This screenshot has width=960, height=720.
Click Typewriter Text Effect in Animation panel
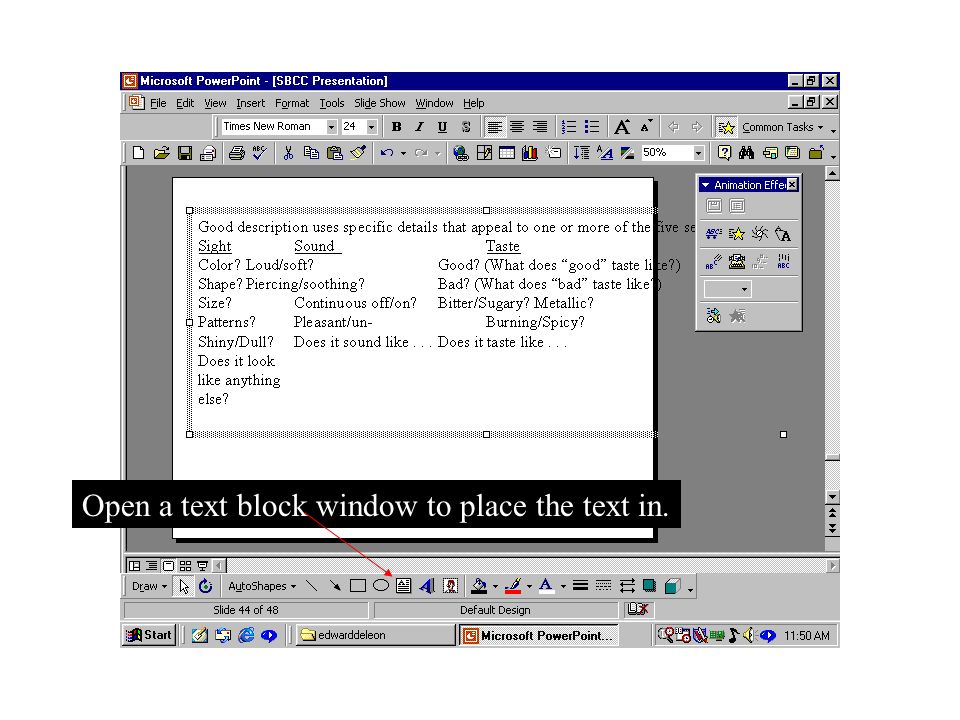pyautogui.click(x=737, y=261)
